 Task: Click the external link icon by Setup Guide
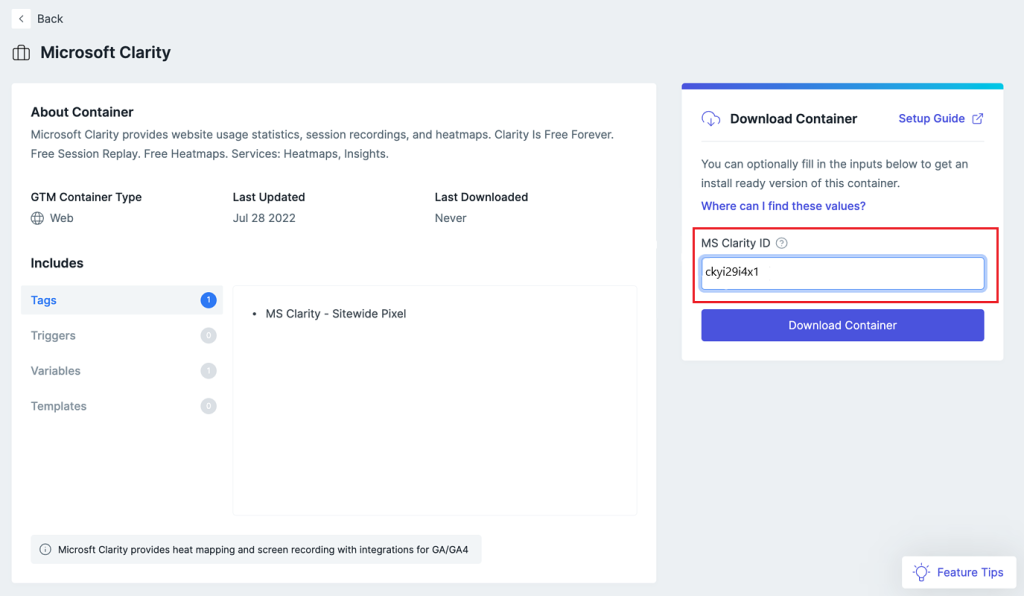[978, 118]
